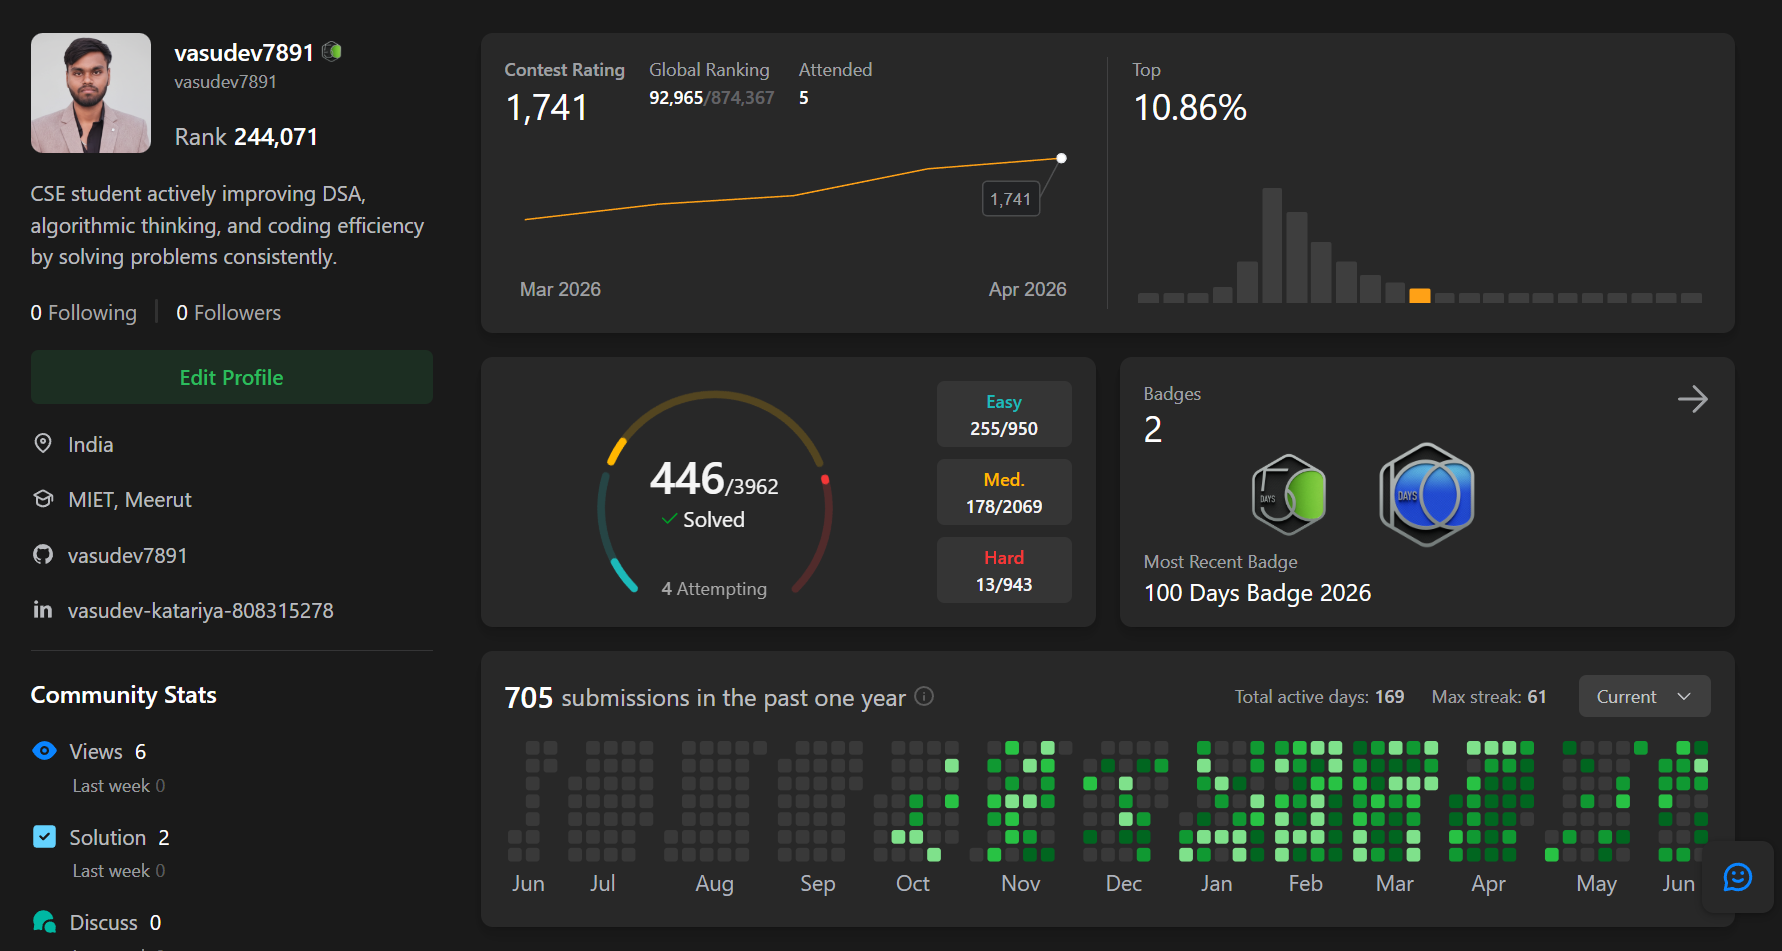
Task: Click the 100 Days badge icon
Action: [1427, 494]
